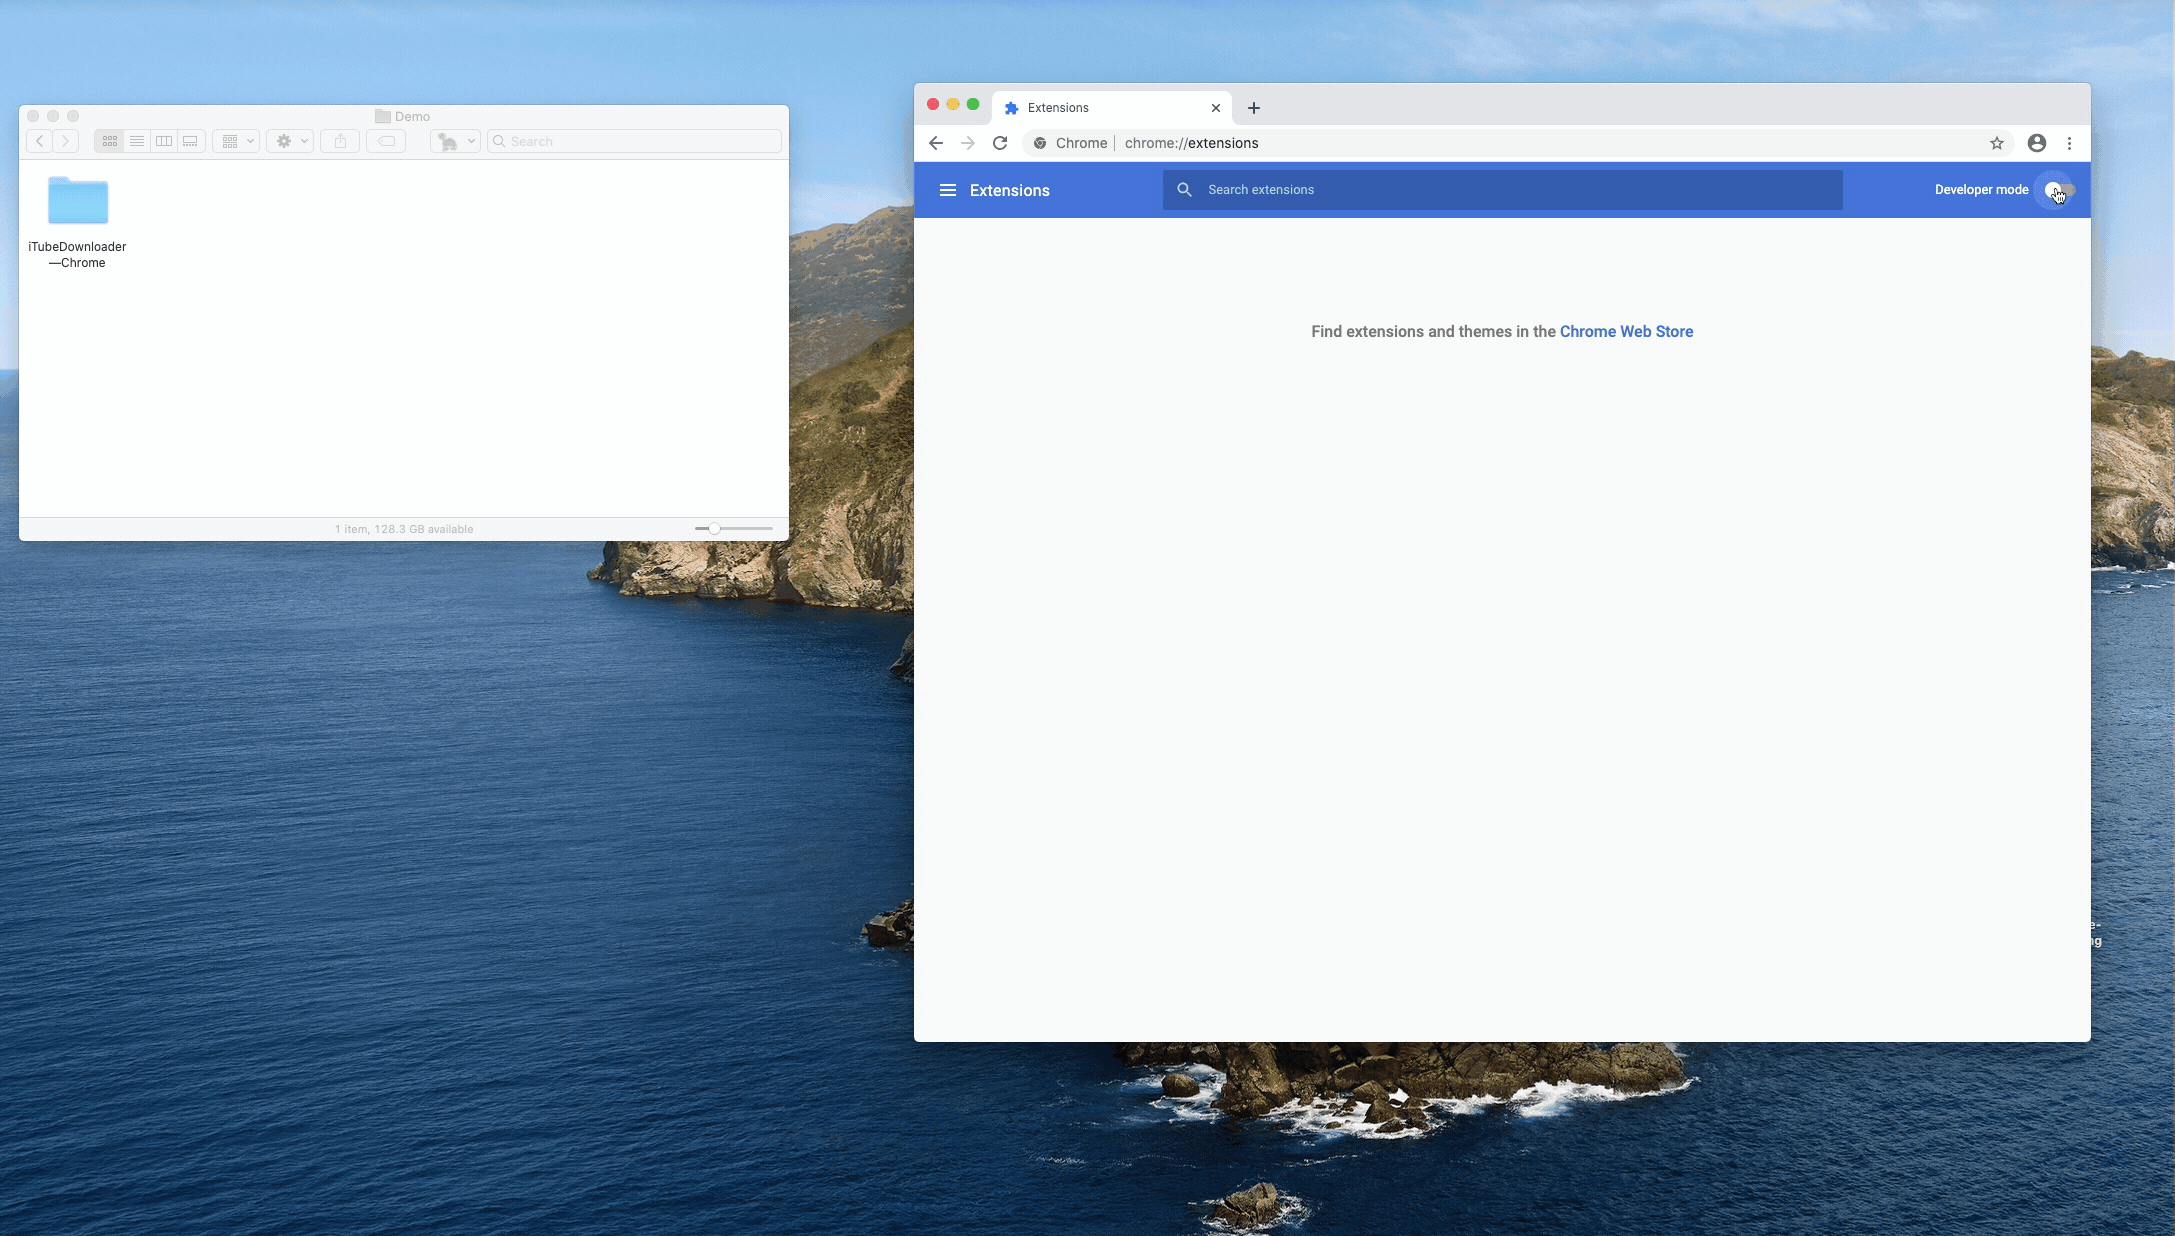Image resolution: width=2175 pixels, height=1236 pixels.
Task: Open the Chrome Web Store link
Action: [1626, 331]
